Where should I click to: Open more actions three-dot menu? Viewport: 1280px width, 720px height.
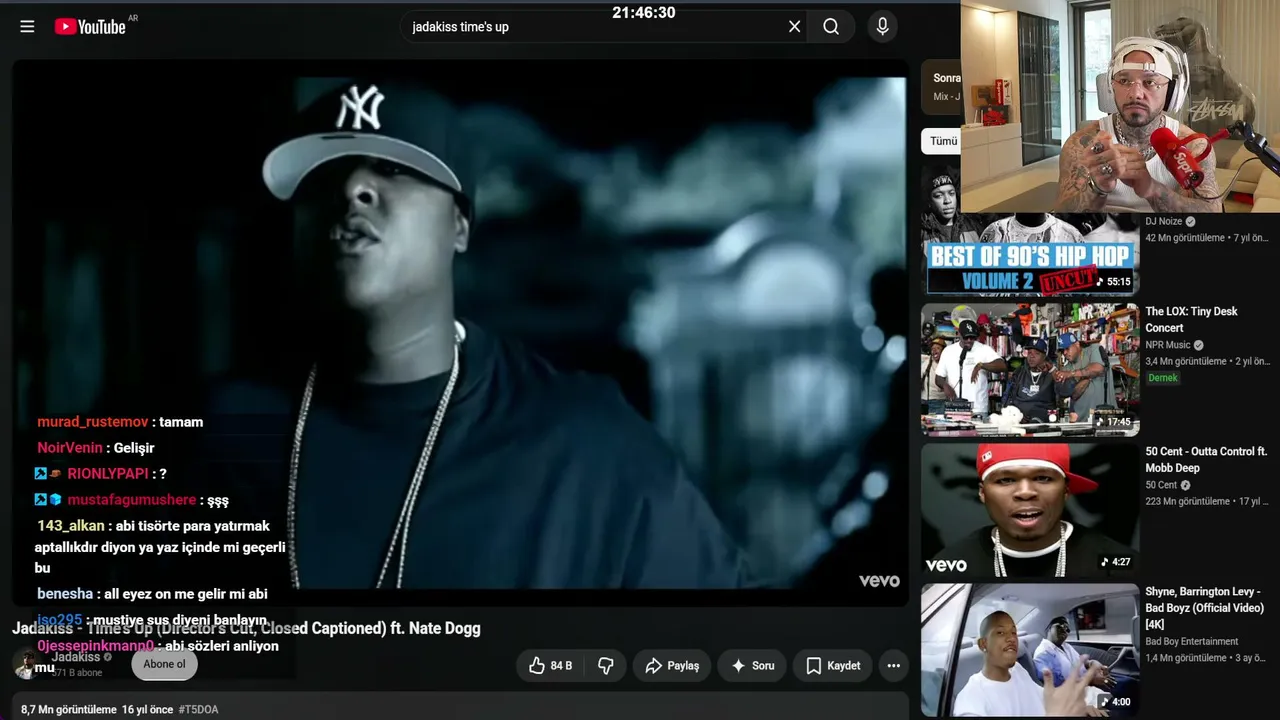(x=894, y=665)
